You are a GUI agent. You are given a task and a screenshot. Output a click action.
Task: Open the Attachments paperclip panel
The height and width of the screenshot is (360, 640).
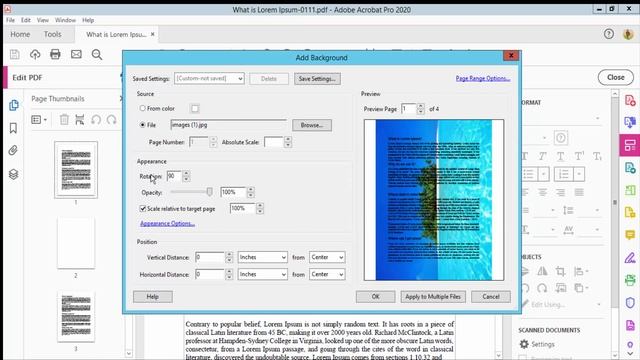(x=13, y=151)
